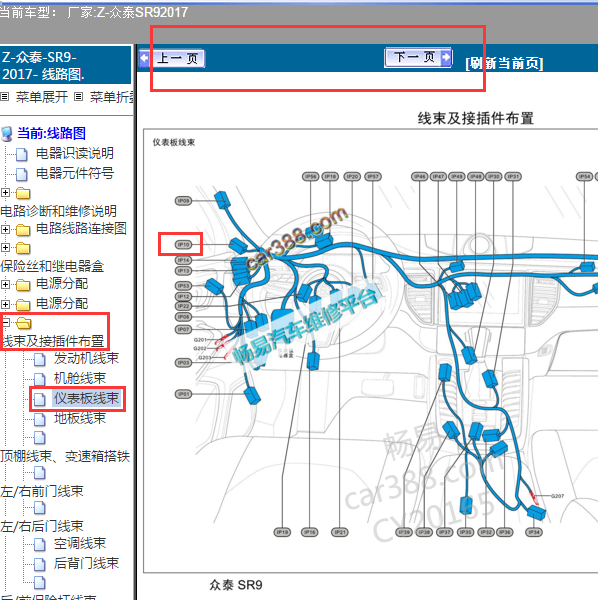Click connector label IP10 in diagram

[x=183, y=244]
